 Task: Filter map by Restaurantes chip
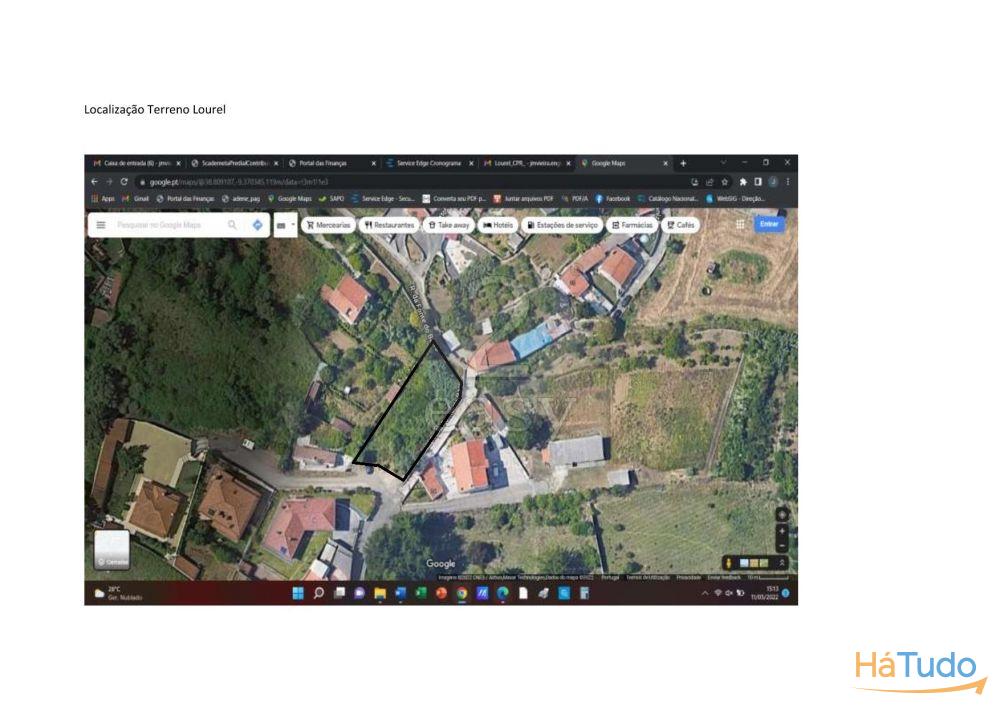pyautogui.click(x=389, y=225)
